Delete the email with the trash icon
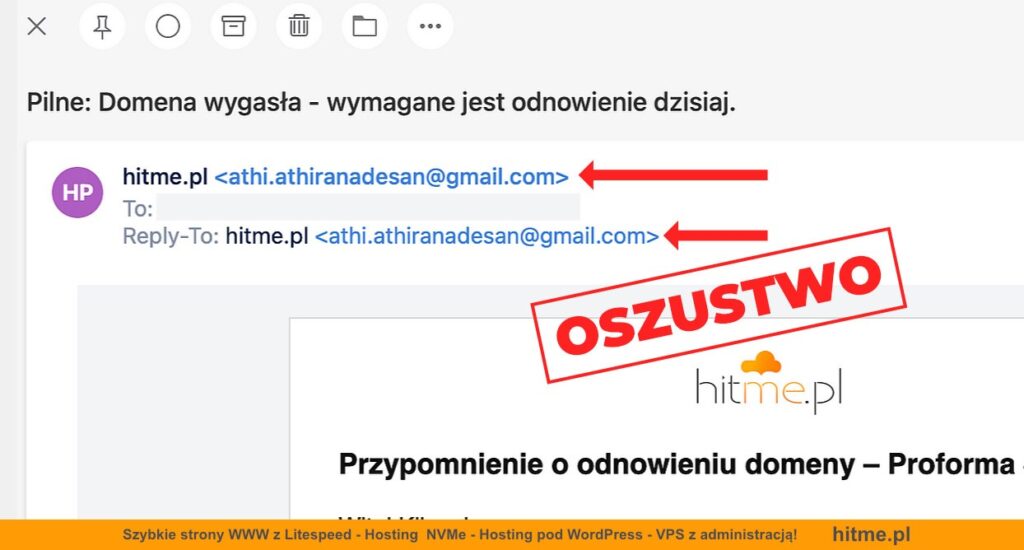The image size is (1024, 550). (x=299, y=26)
